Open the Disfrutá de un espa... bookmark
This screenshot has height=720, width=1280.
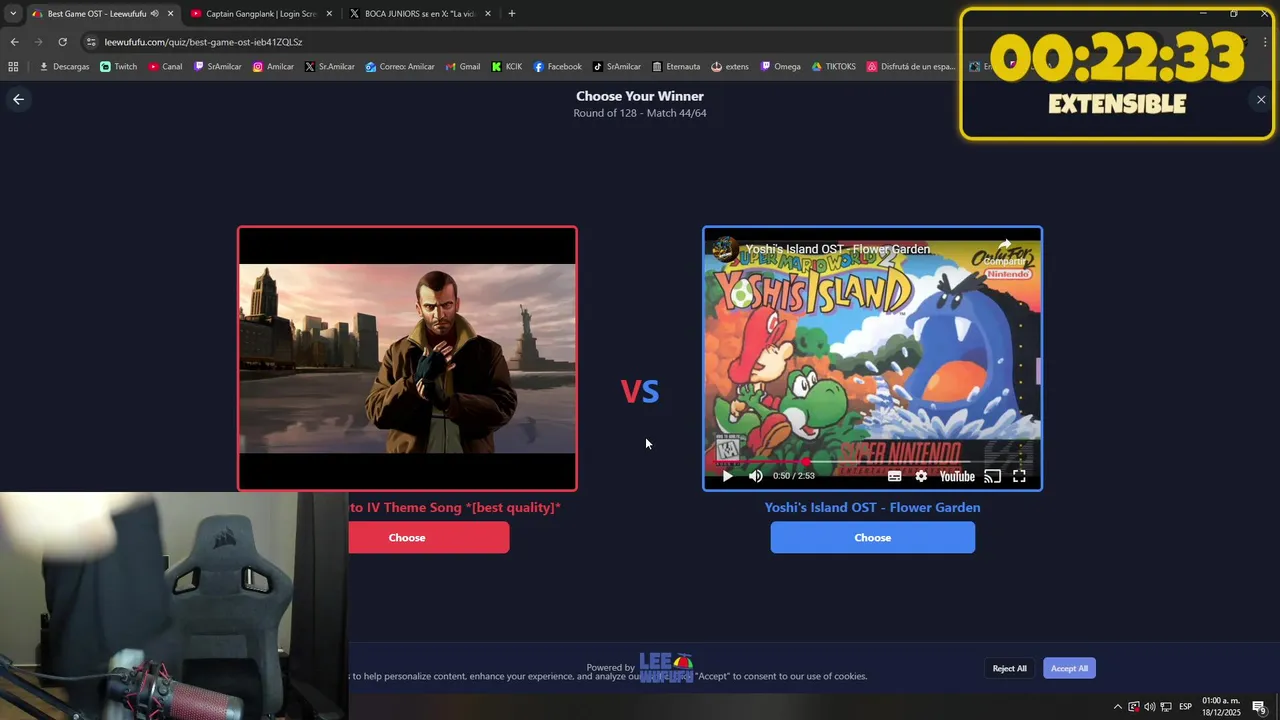tap(911, 67)
